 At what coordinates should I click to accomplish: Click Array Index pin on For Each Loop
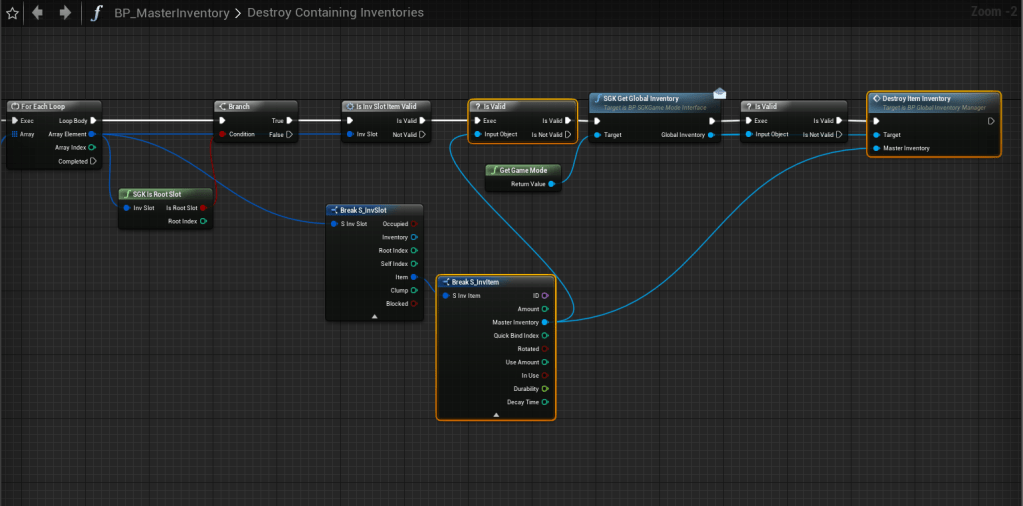click(92, 147)
